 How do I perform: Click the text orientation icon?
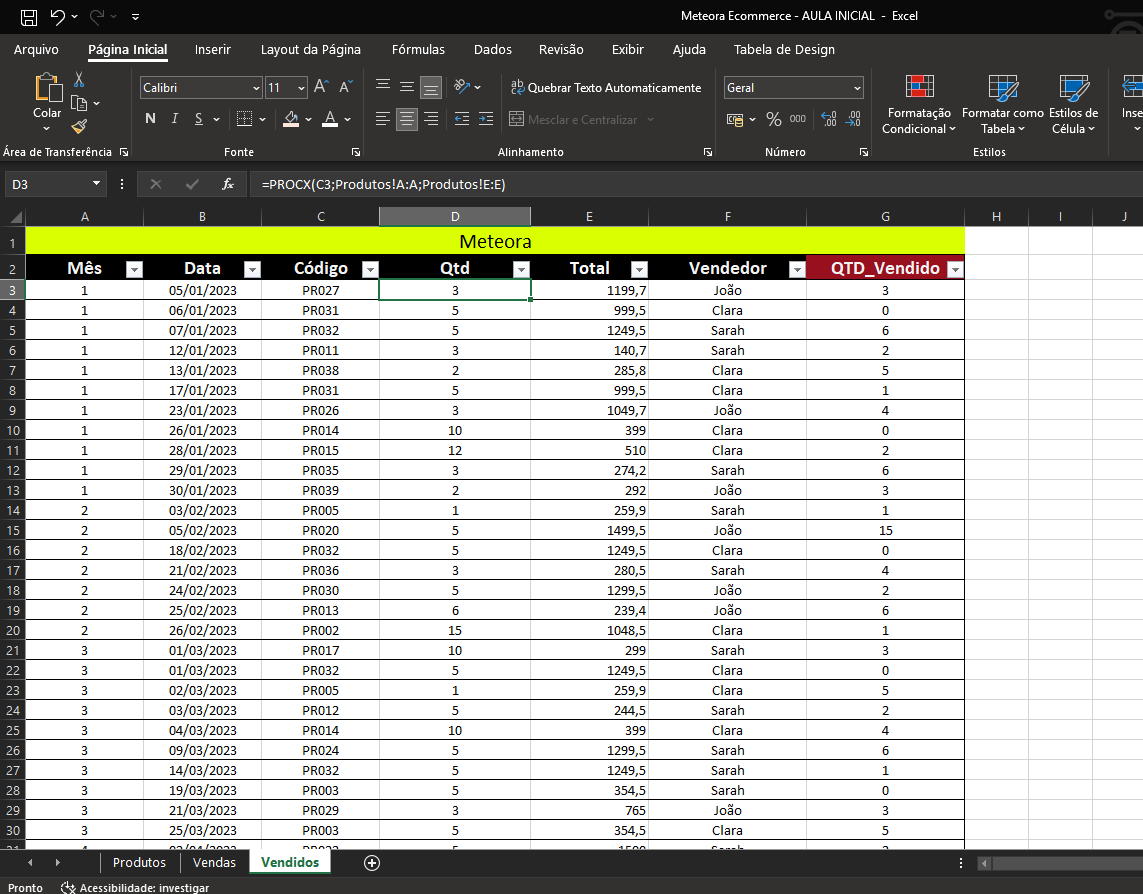(x=462, y=87)
